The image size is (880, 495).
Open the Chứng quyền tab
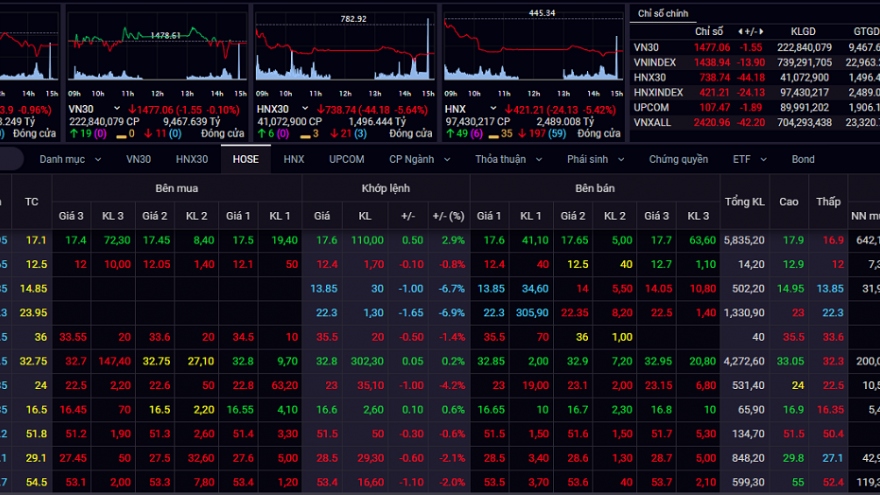[677, 159]
